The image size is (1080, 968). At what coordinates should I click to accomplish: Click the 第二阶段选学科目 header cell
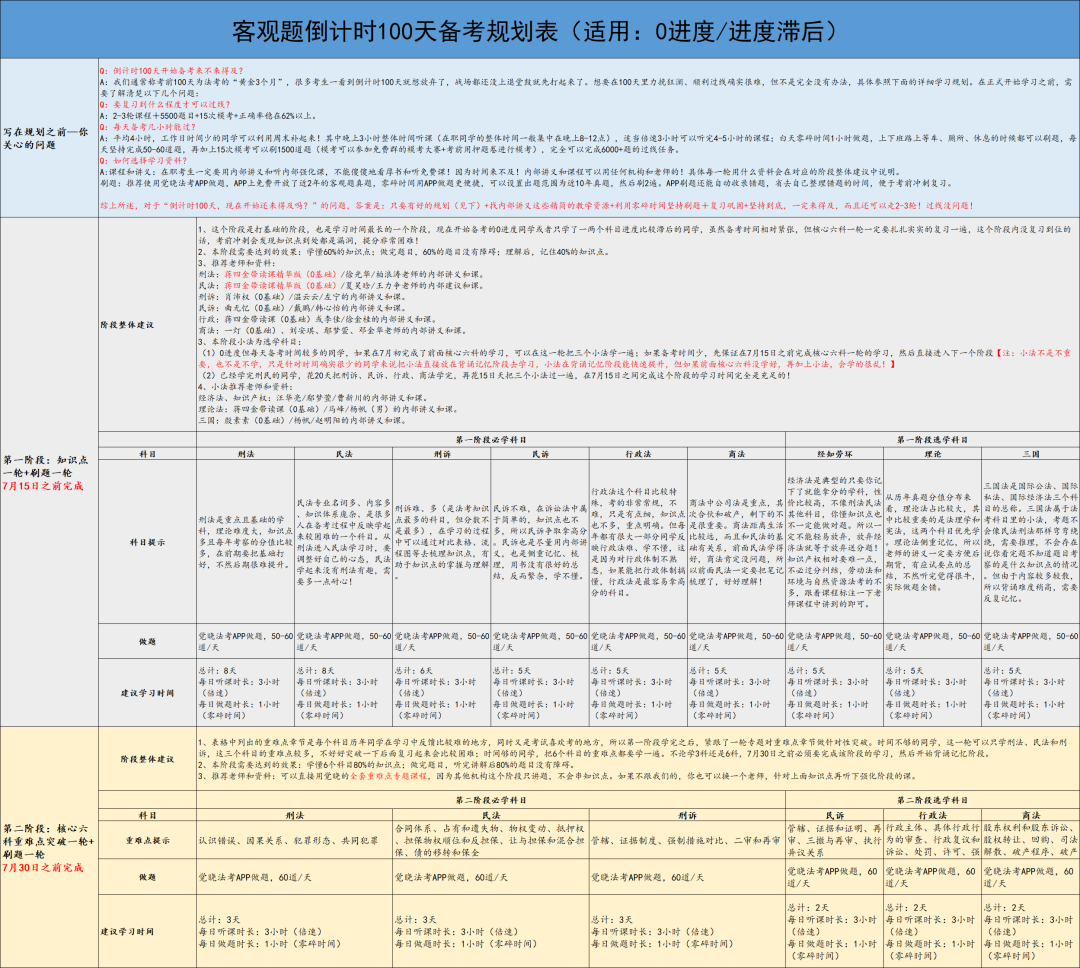coord(932,800)
